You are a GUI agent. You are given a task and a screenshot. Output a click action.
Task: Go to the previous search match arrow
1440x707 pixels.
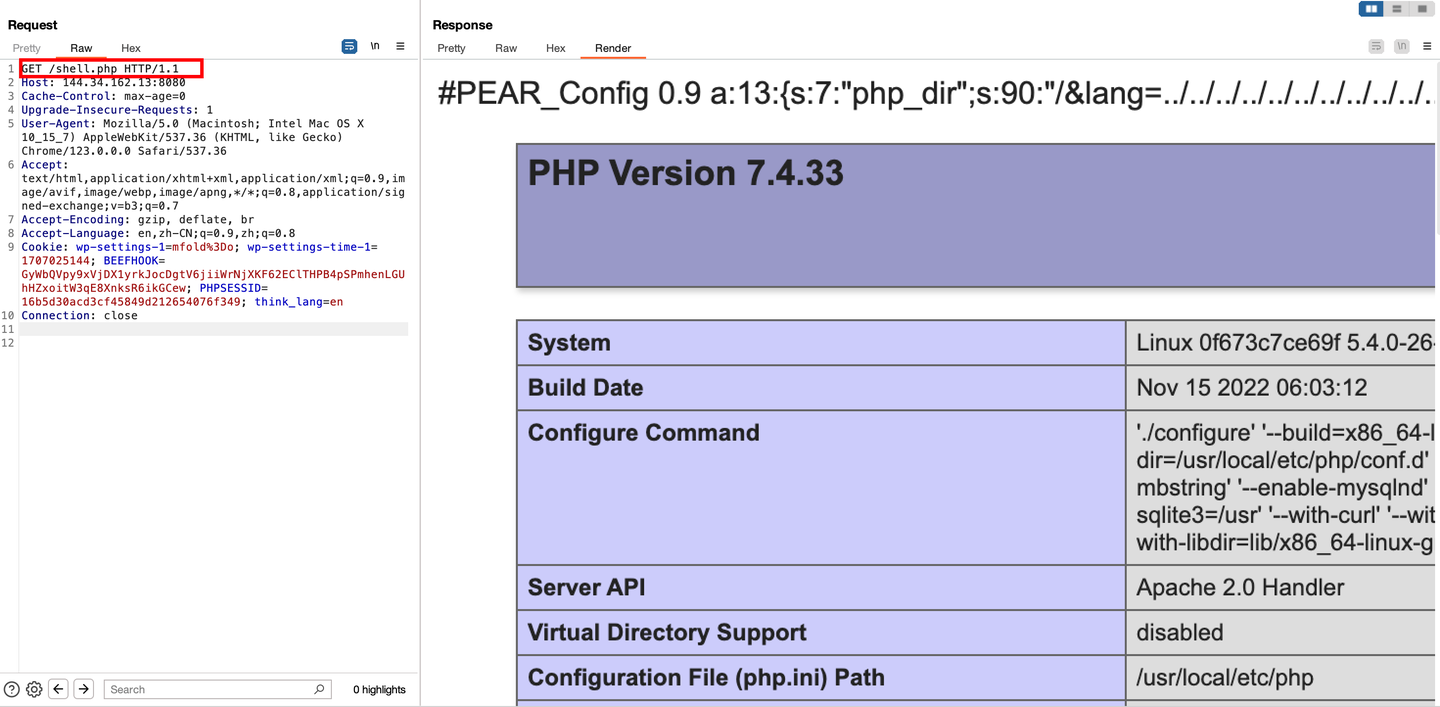tap(58, 689)
